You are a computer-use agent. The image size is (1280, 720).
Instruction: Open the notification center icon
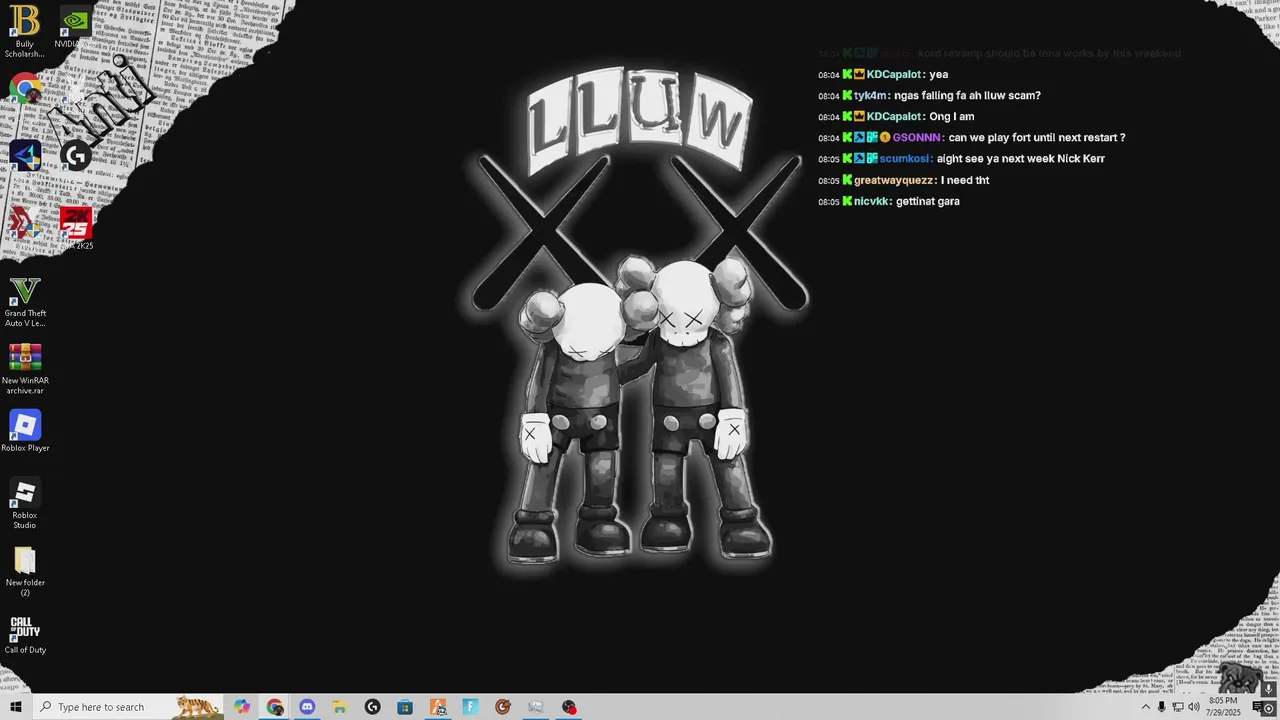[x=1258, y=707]
